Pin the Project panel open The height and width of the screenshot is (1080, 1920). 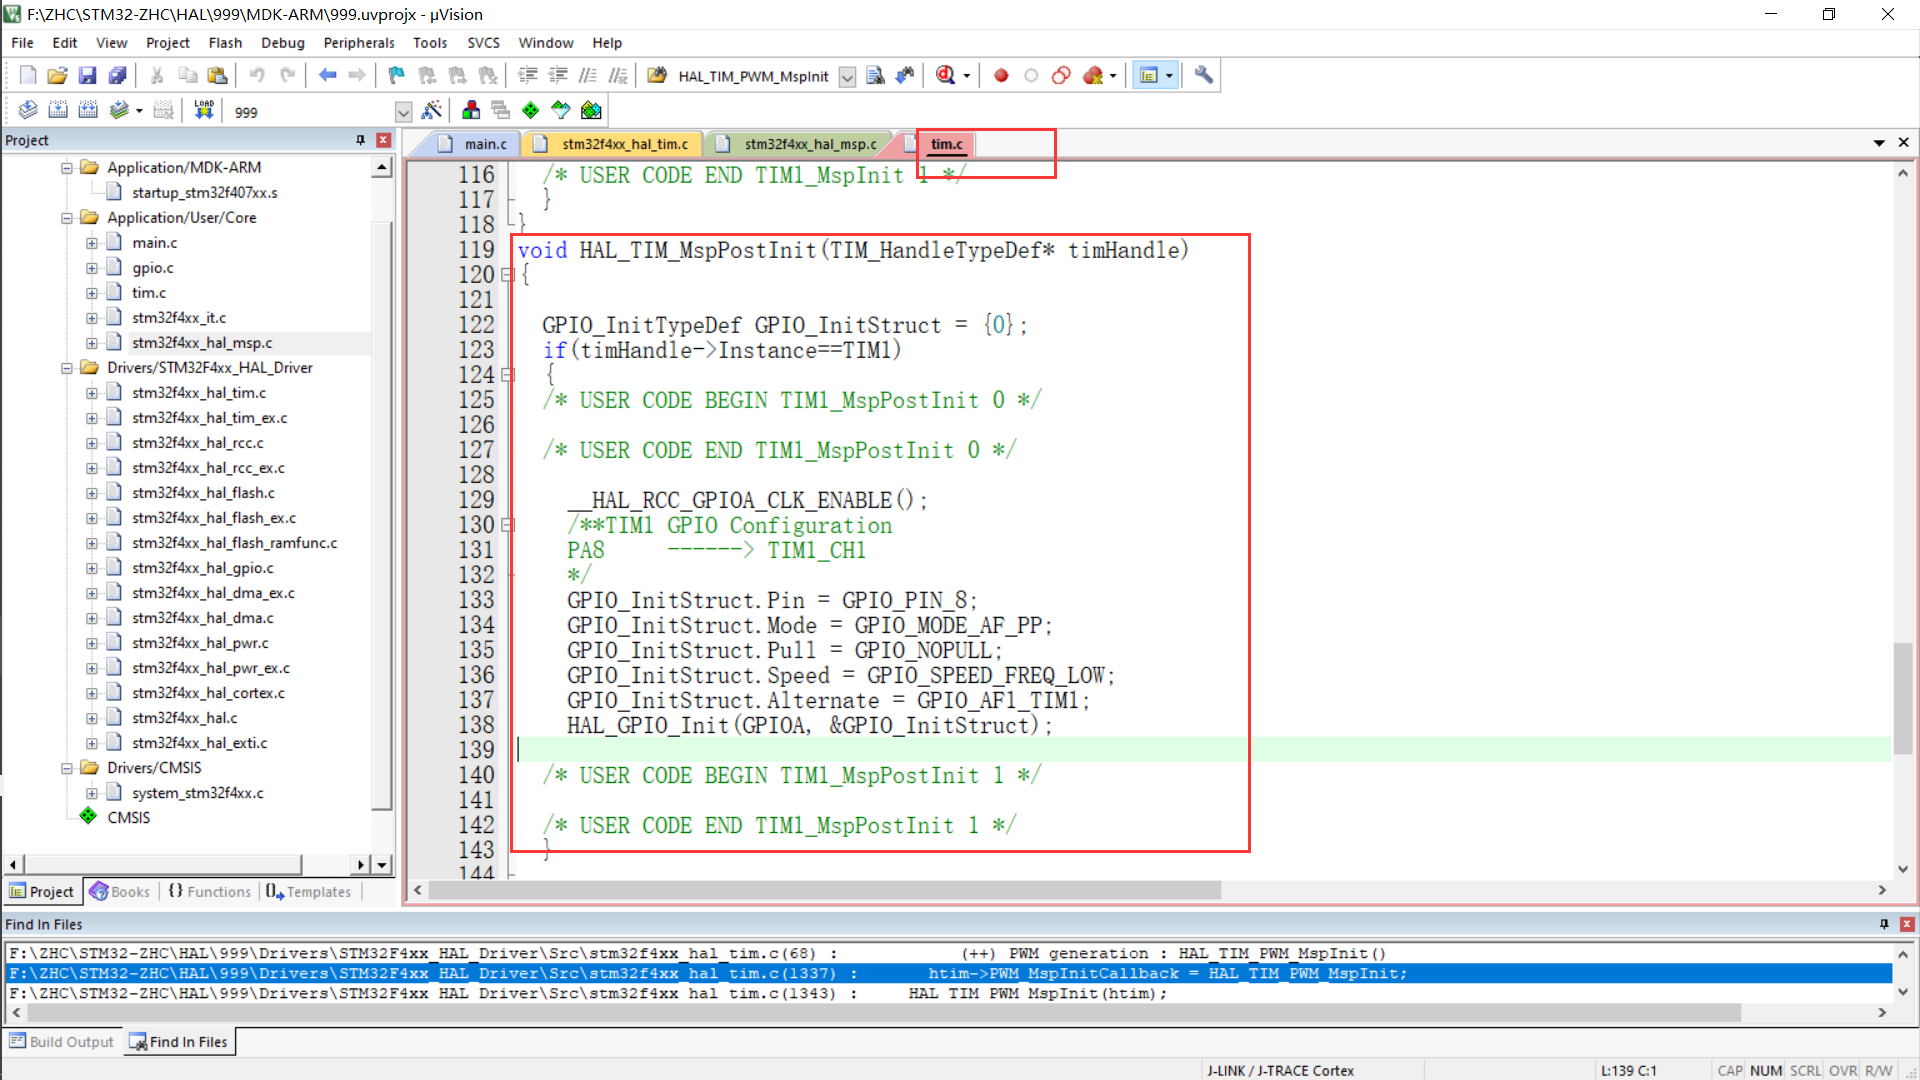(360, 140)
